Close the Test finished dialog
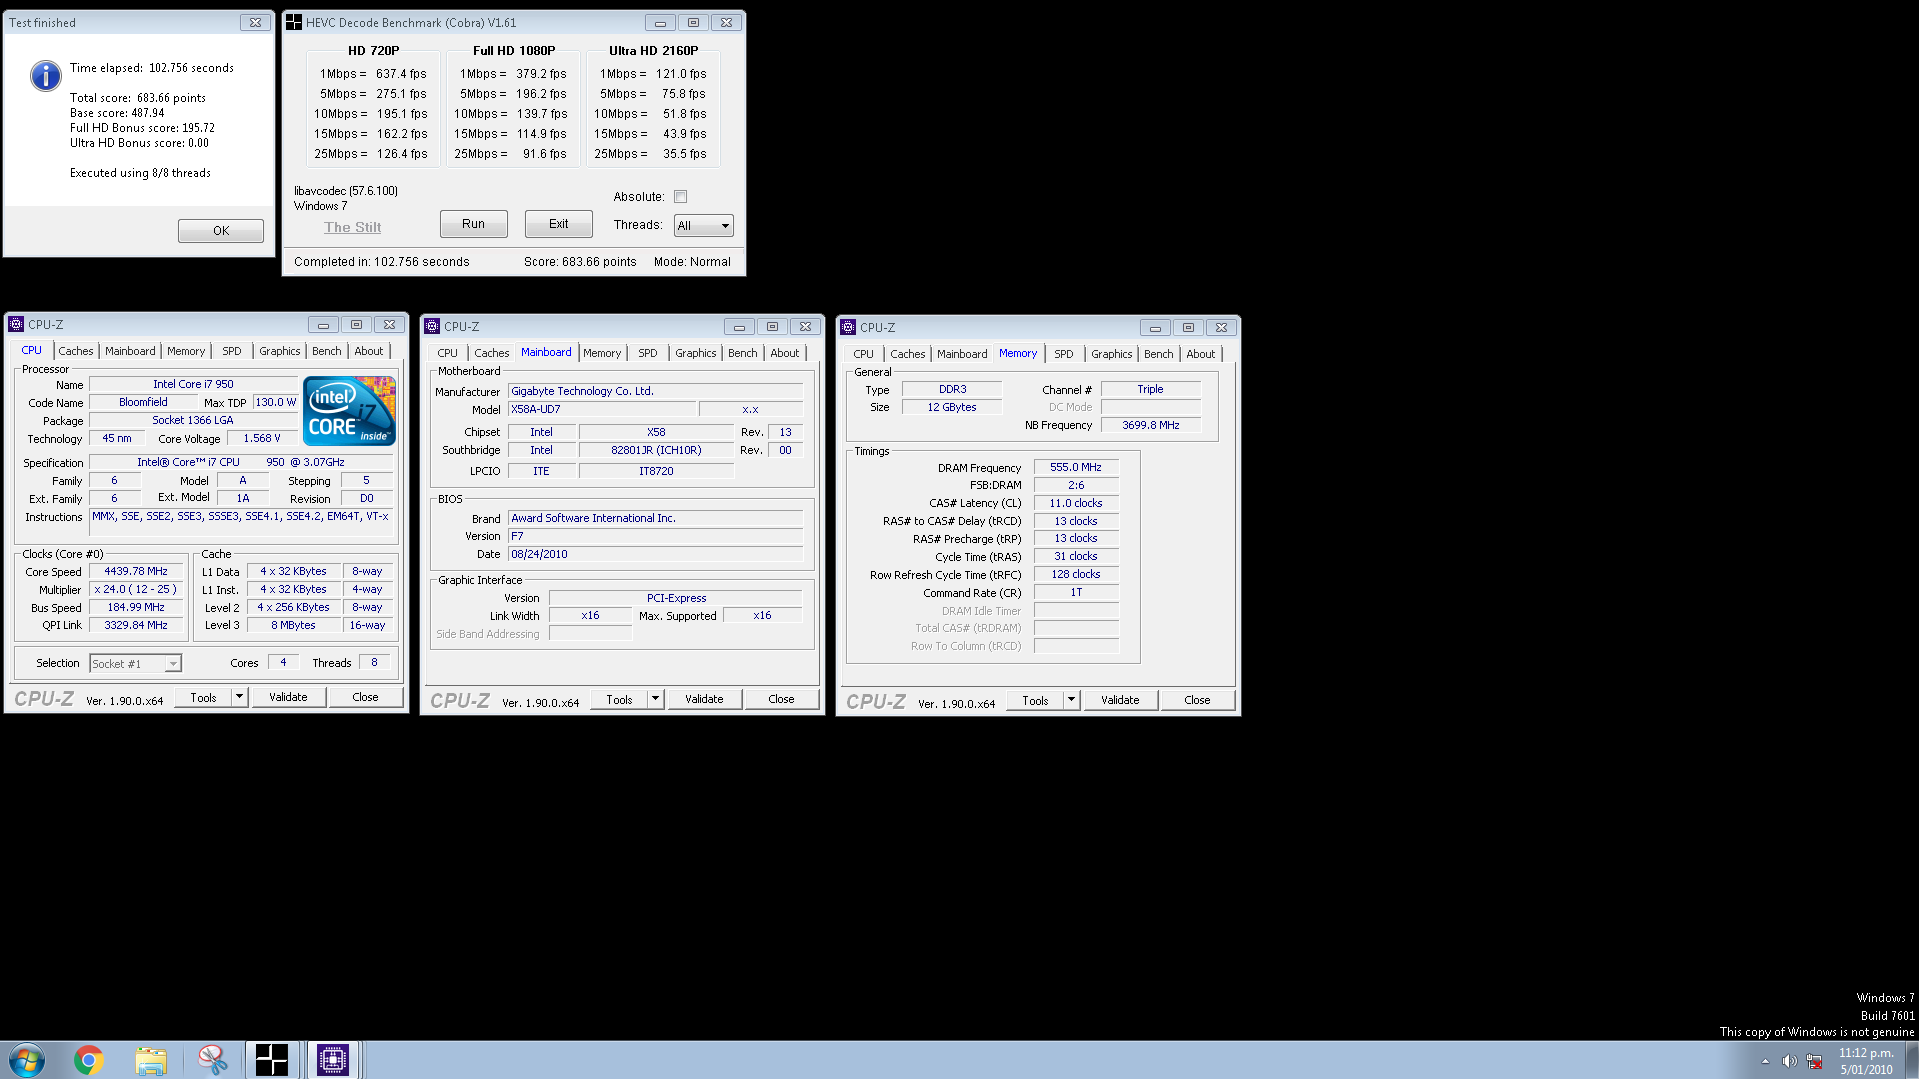 [255, 22]
